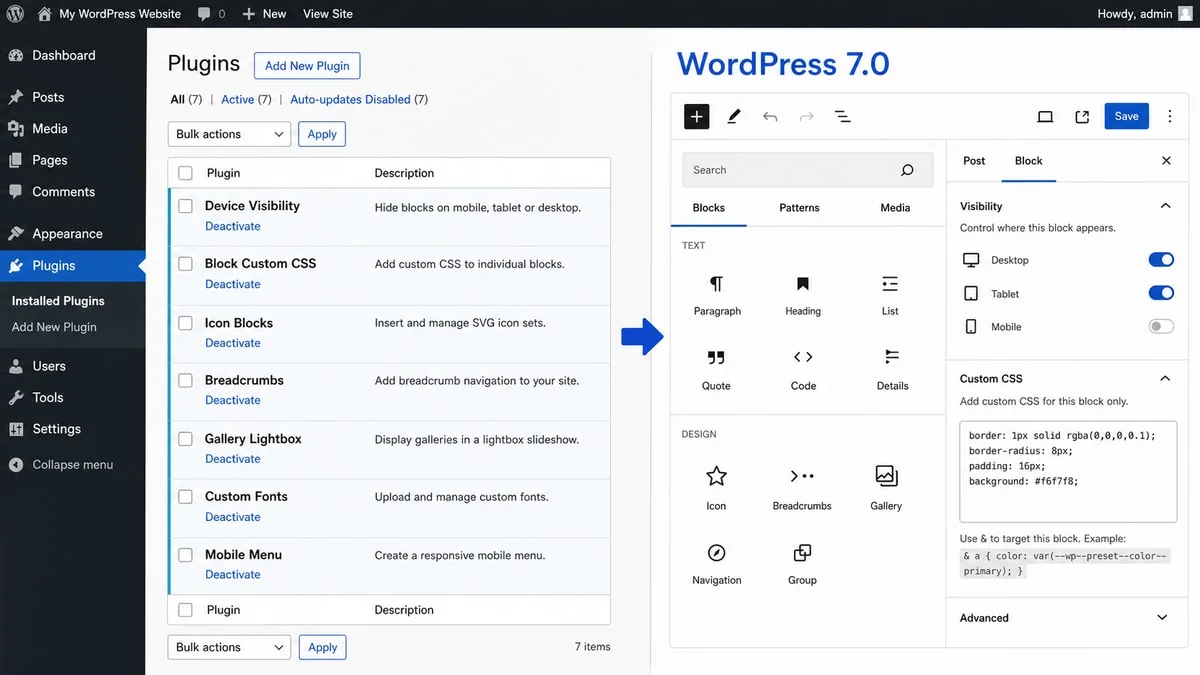The width and height of the screenshot is (1200, 675).
Task: Check the Gallery Lightbox plugin checkbox
Action: point(185,439)
